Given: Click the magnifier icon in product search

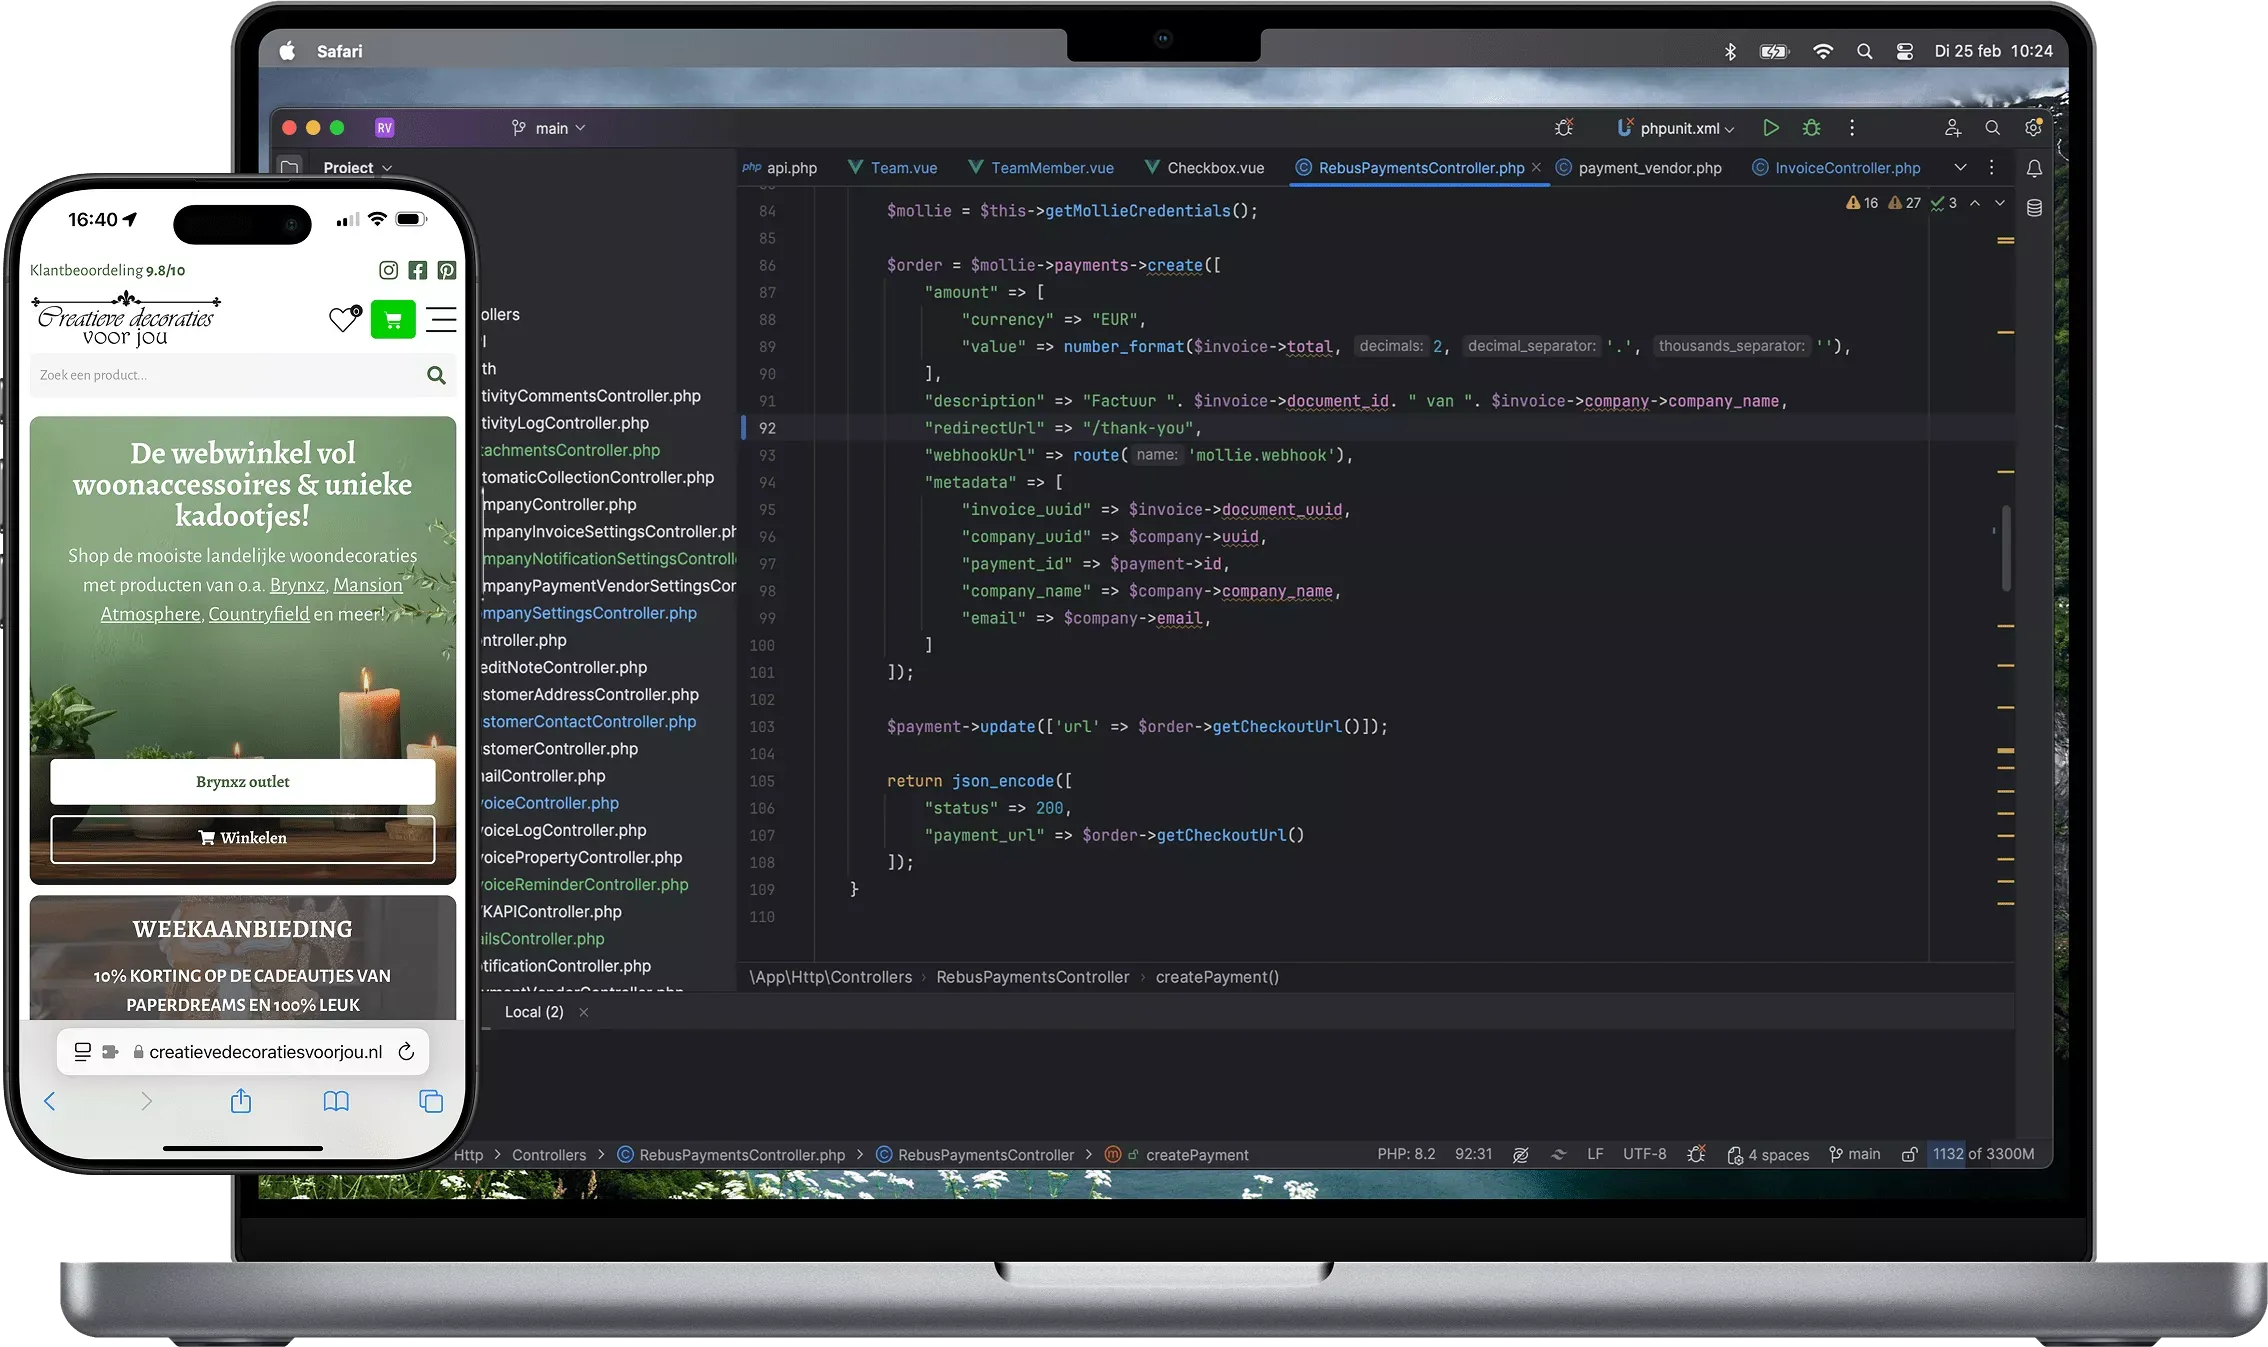Looking at the screenshot, I should click(x=436, y=375).
